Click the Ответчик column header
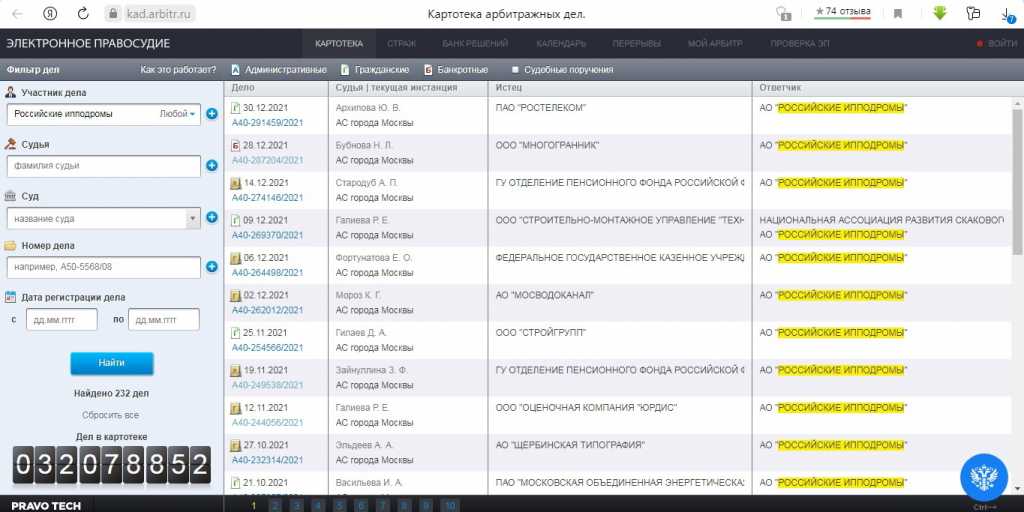The image size is (1024, 512). [x=780, y=88]
